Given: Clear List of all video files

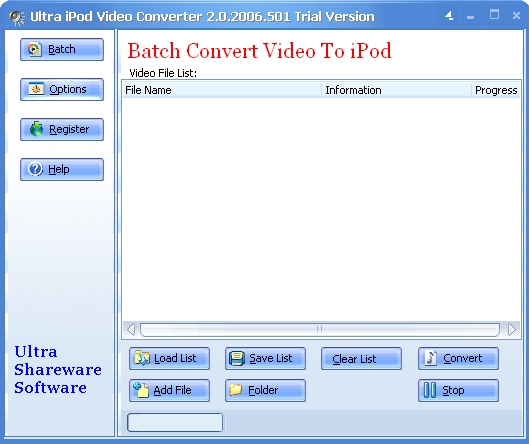Looking at the screenshot, I should [x=361, y=358].
